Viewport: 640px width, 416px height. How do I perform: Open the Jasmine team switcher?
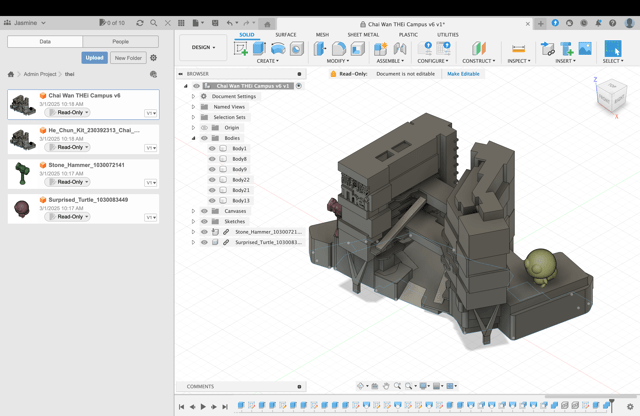tap(25, 23)
